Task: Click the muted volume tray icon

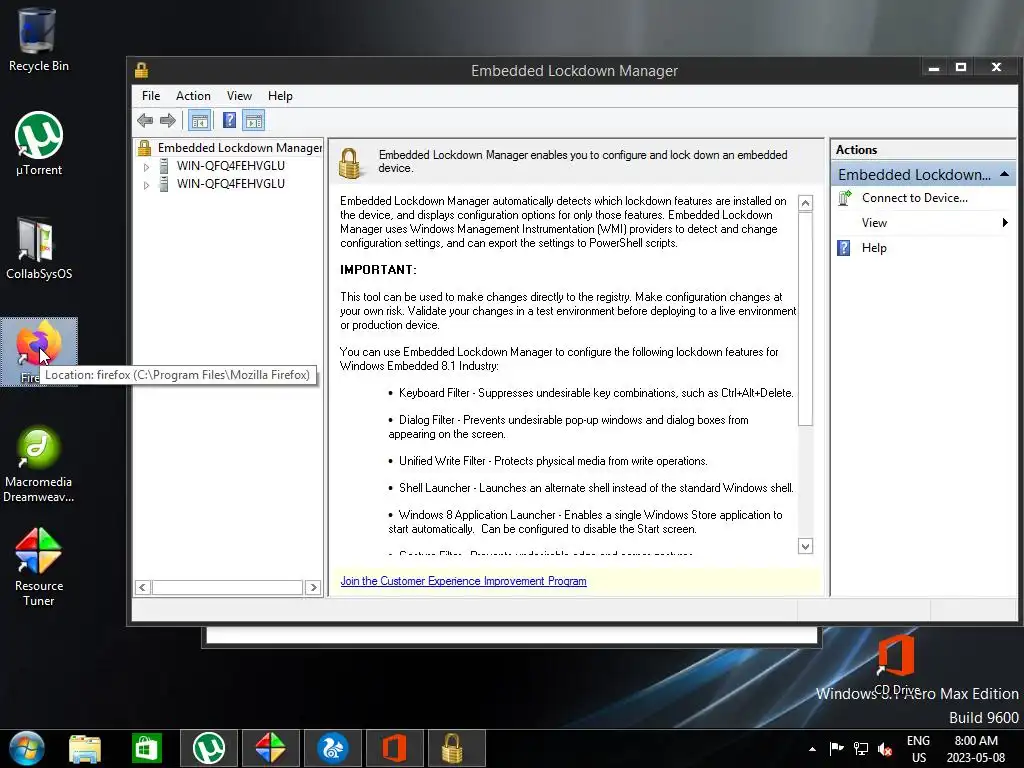Action: [x=885, y=749]
